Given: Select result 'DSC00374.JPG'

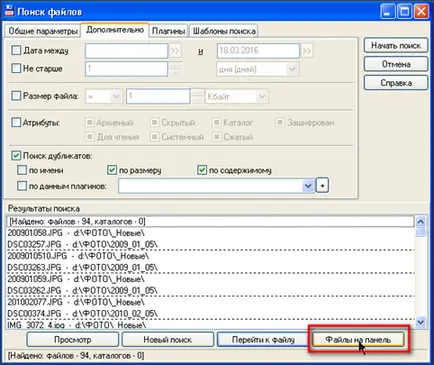Looking at the screenshot, I should [210, 314].
